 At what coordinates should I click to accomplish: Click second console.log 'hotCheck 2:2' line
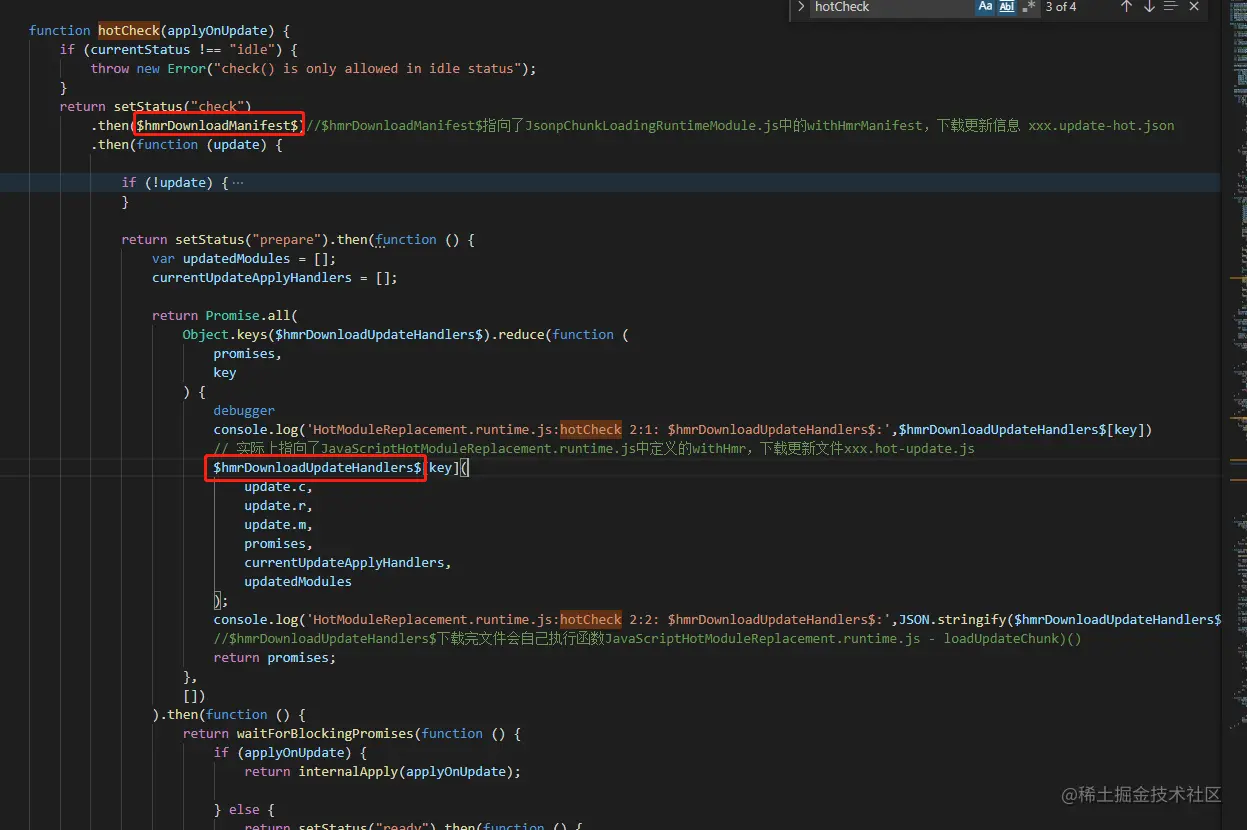[717, 620]
